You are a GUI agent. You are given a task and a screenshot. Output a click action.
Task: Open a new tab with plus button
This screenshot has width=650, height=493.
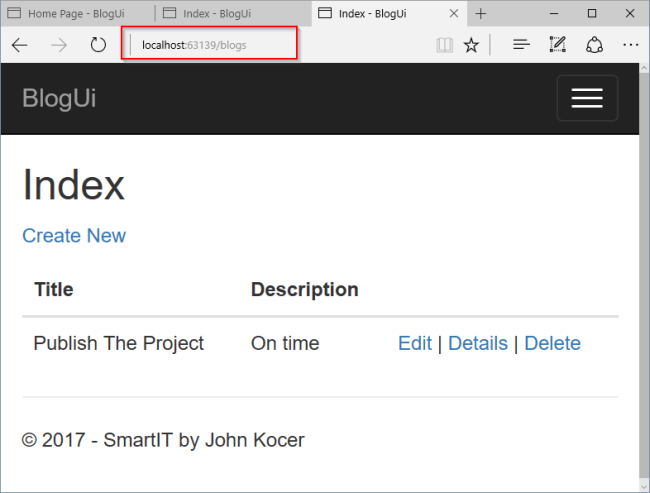tap(480, 14)
